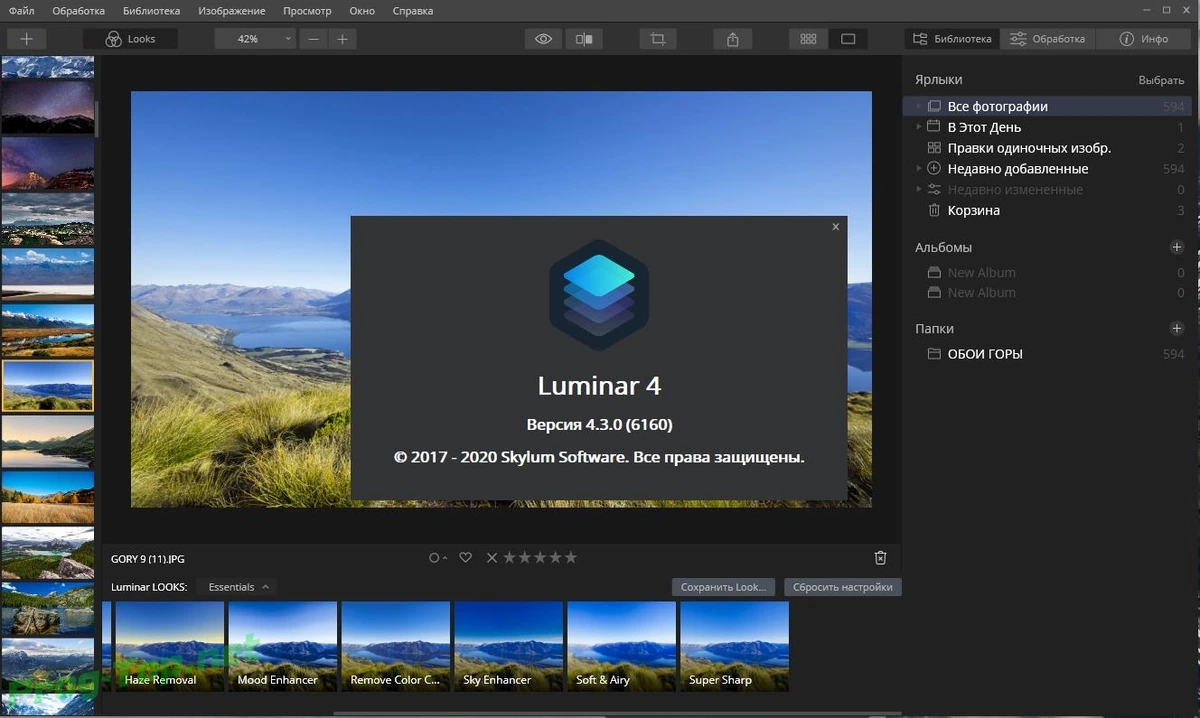
Task: Click Сохранить Look... button
Action: coord(724,587)
